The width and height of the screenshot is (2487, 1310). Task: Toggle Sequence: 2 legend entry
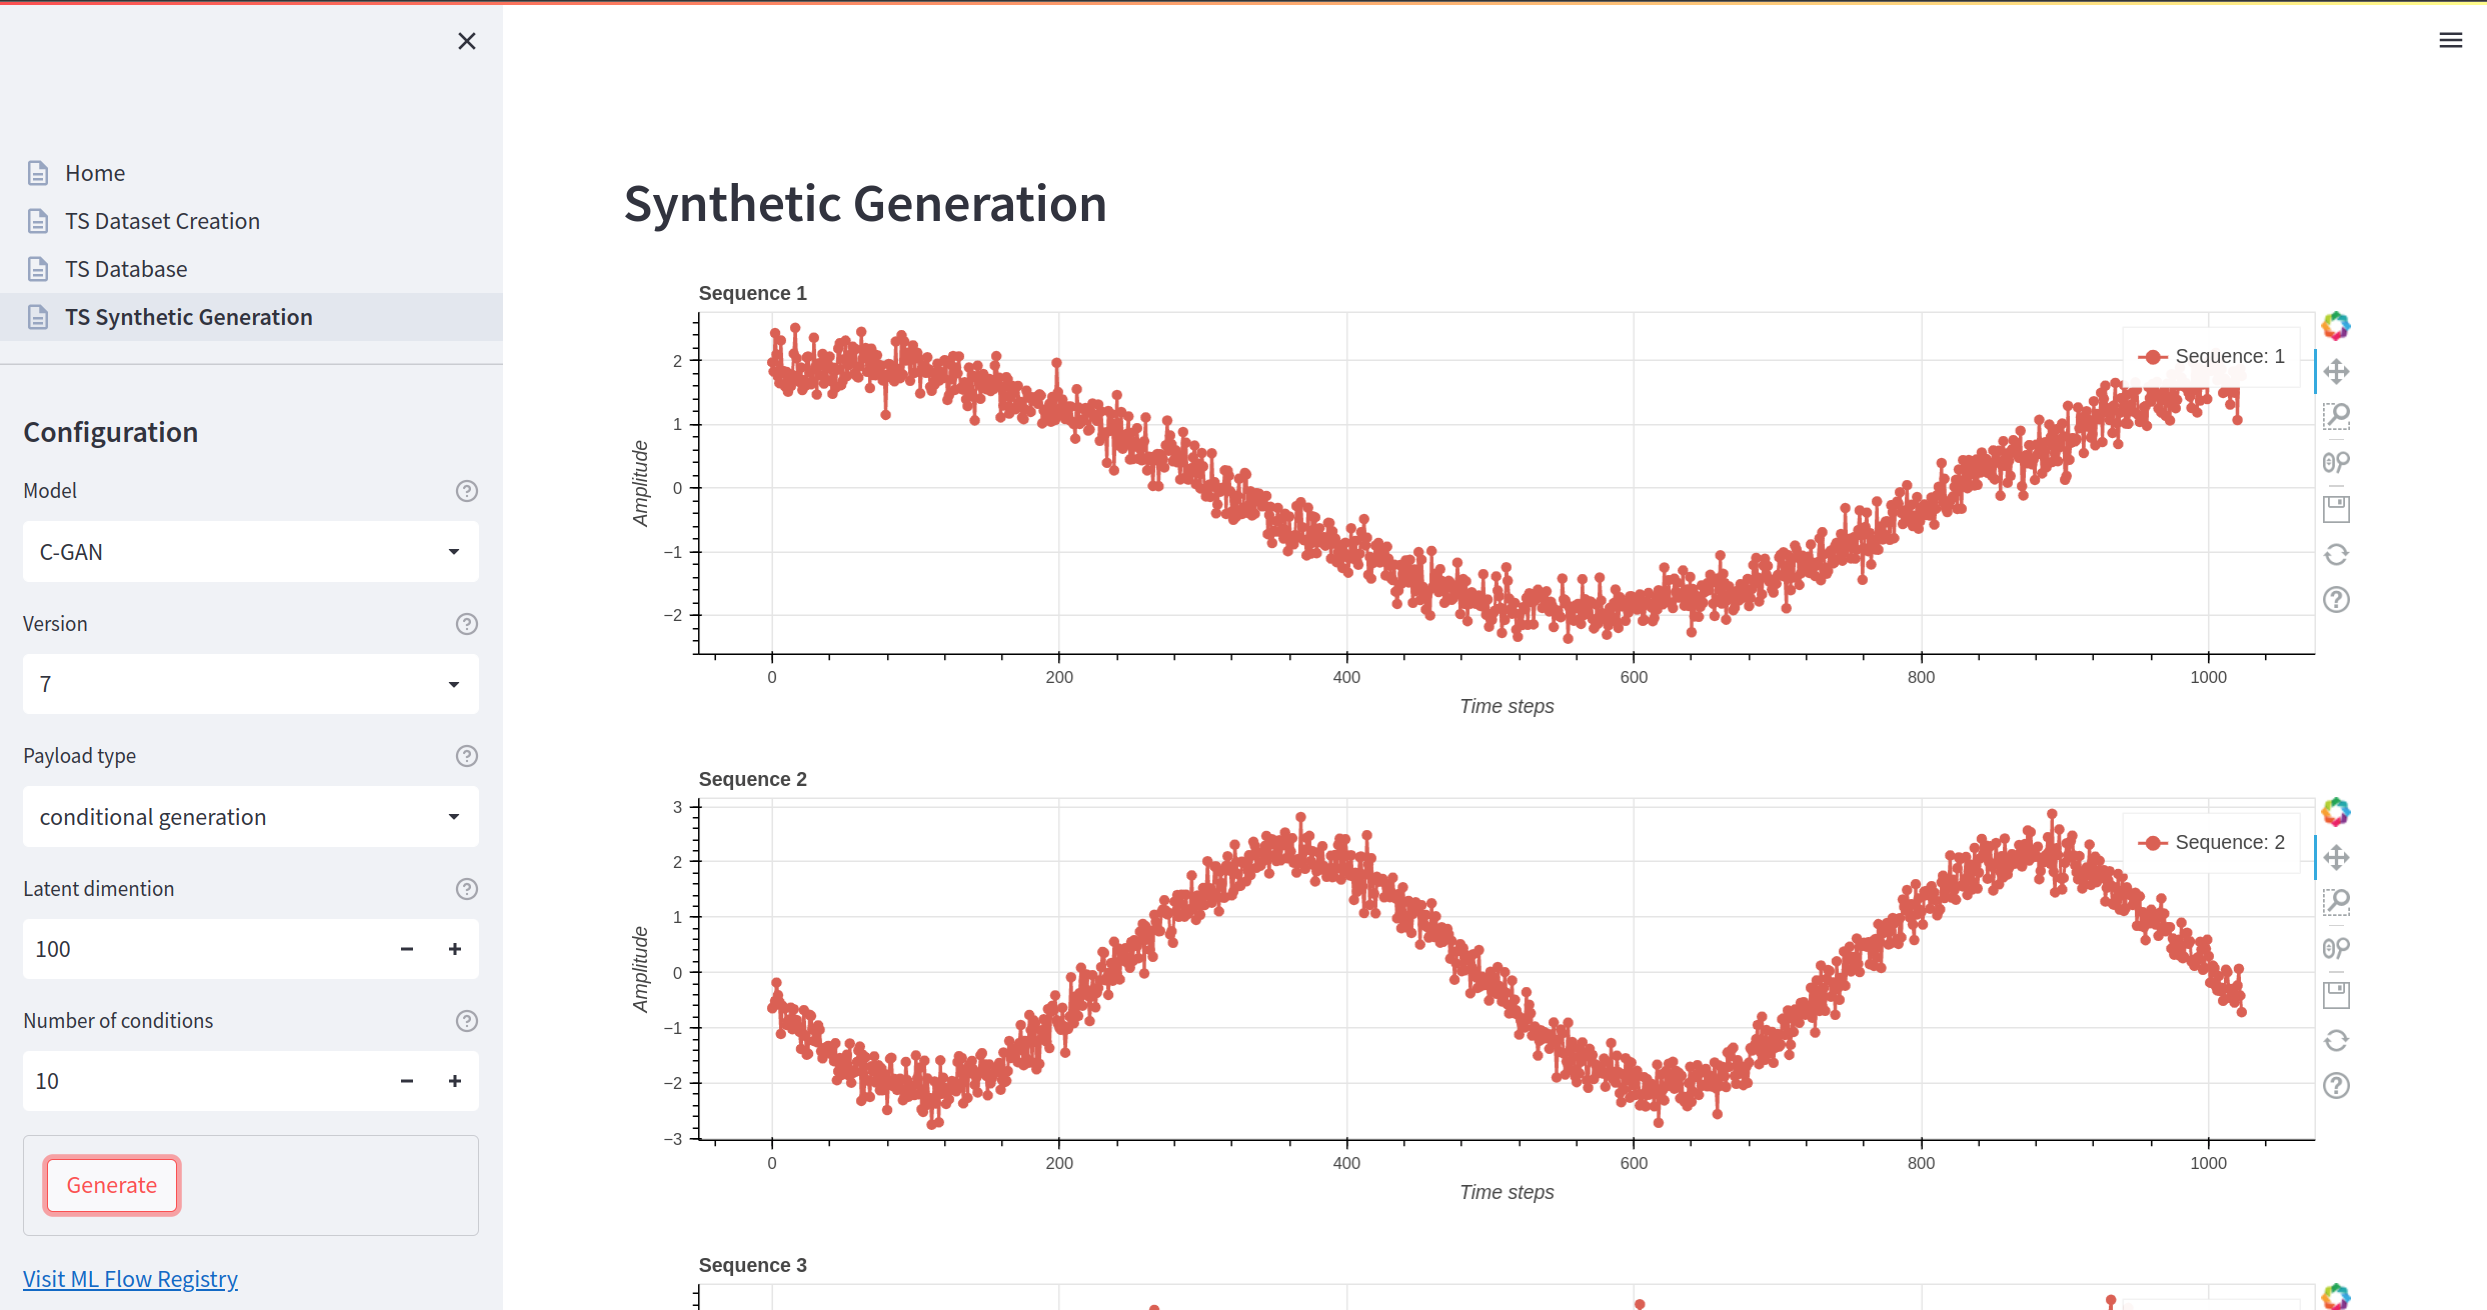pos(2212,843)
